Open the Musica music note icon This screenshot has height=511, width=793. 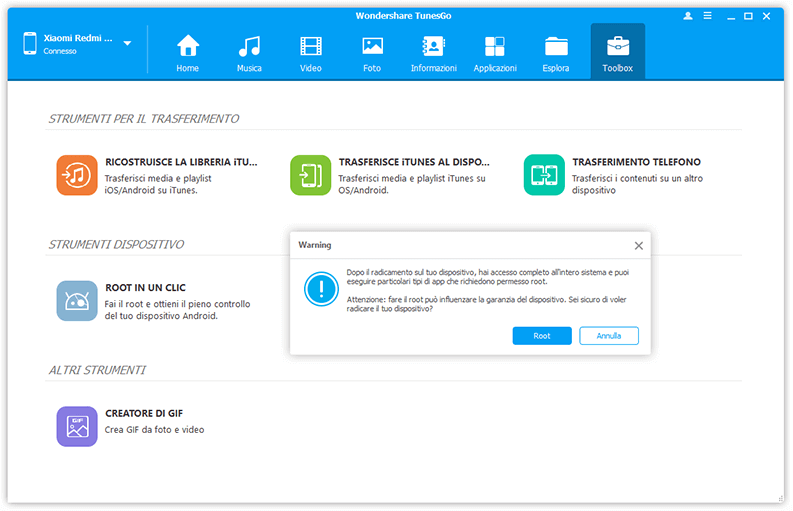tap(249, 46)
